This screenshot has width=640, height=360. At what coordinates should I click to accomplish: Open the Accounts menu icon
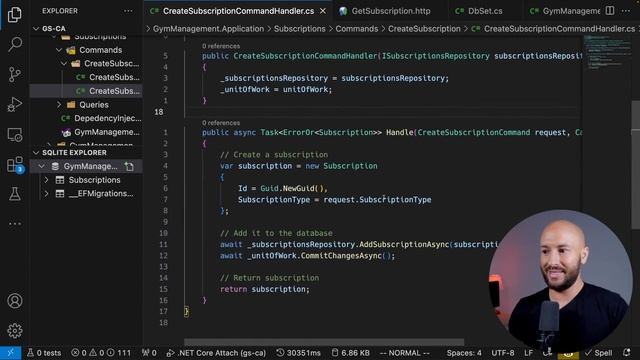tap(15, 301)
